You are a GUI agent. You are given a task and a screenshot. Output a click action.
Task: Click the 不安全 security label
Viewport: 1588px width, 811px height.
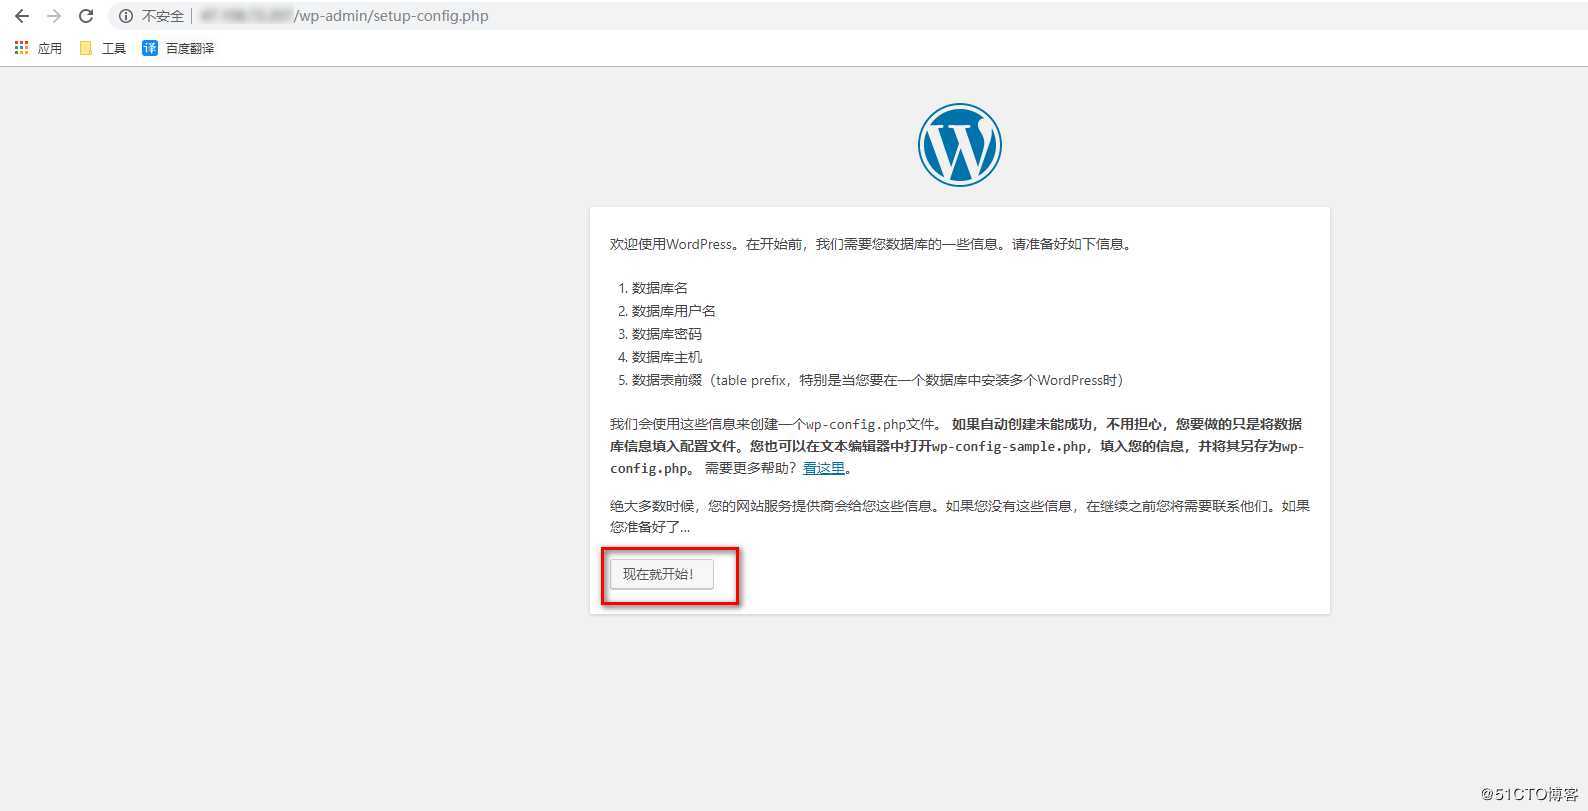pos(163,16)
